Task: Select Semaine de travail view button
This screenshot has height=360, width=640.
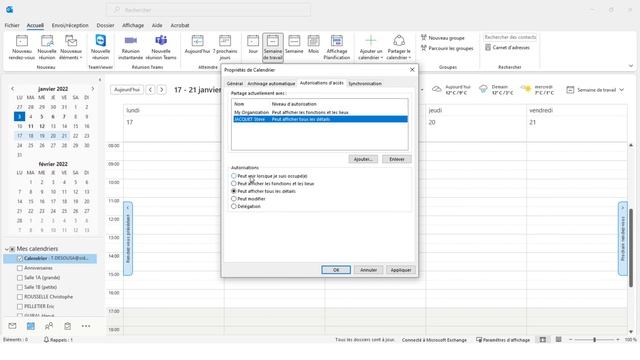Action: (273, 48)
